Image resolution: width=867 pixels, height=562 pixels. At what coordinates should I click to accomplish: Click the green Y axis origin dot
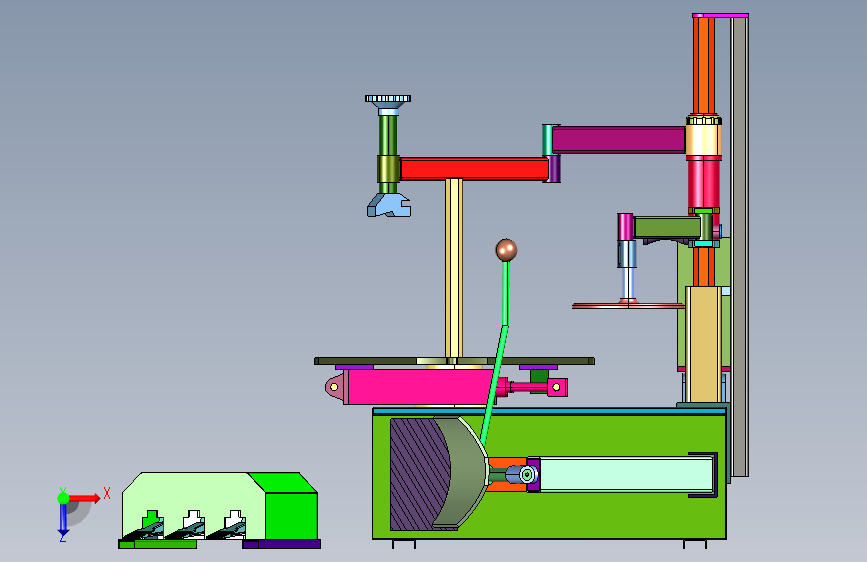coord(64,498)
